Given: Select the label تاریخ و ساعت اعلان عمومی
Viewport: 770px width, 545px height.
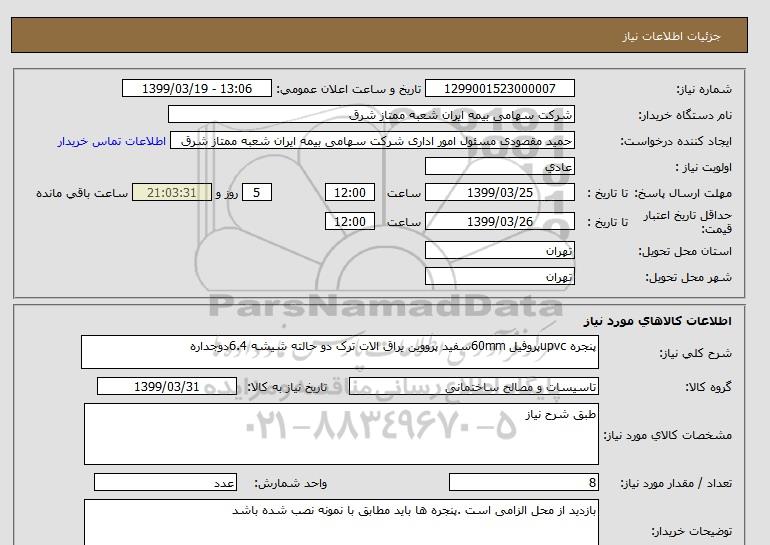Looking at the screenshot, I should tap(349, 89).
